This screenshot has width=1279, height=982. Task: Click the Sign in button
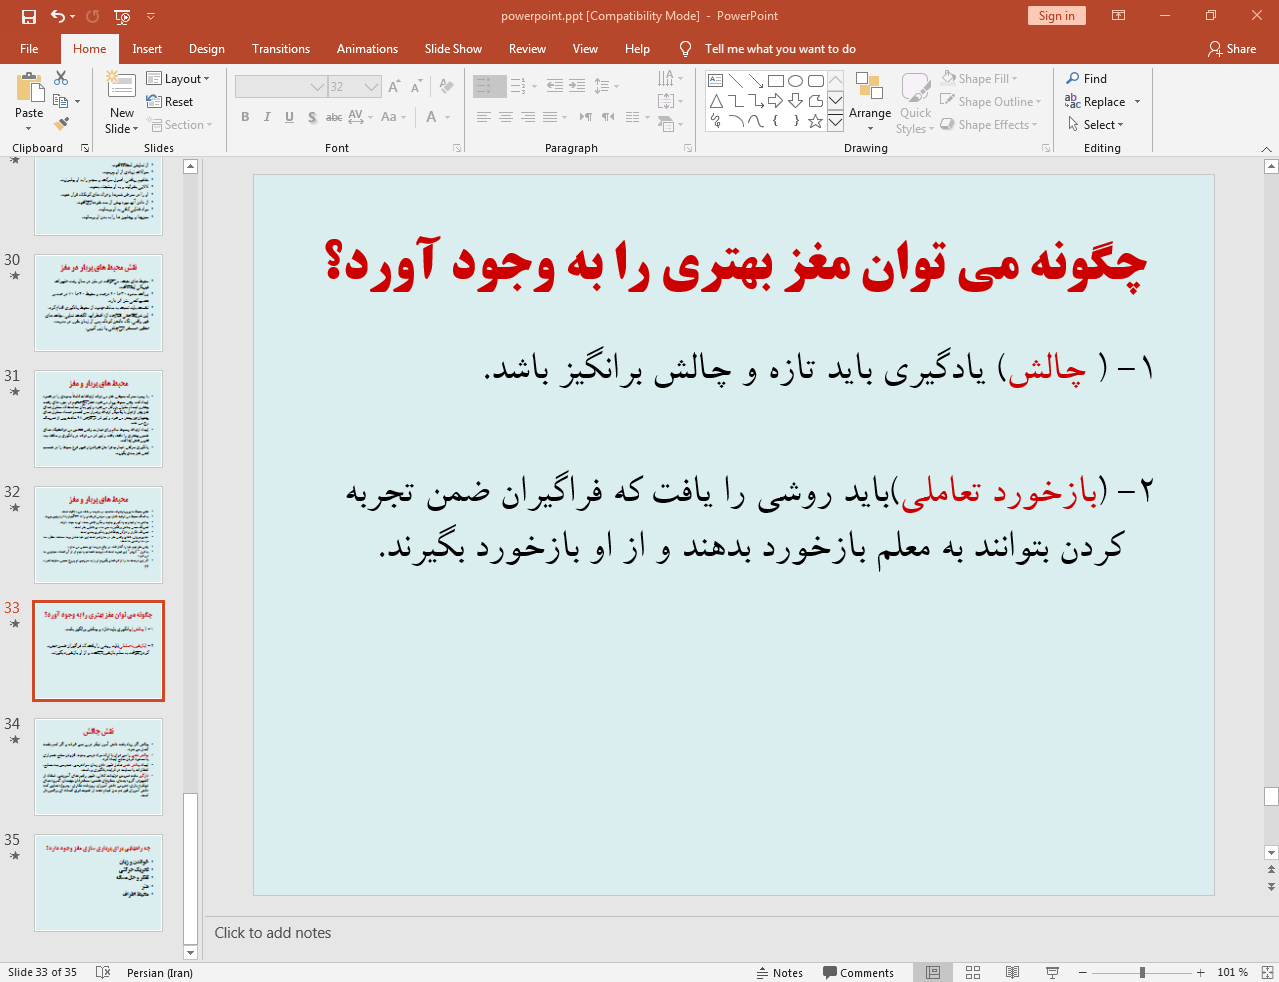pos(1056,16)
